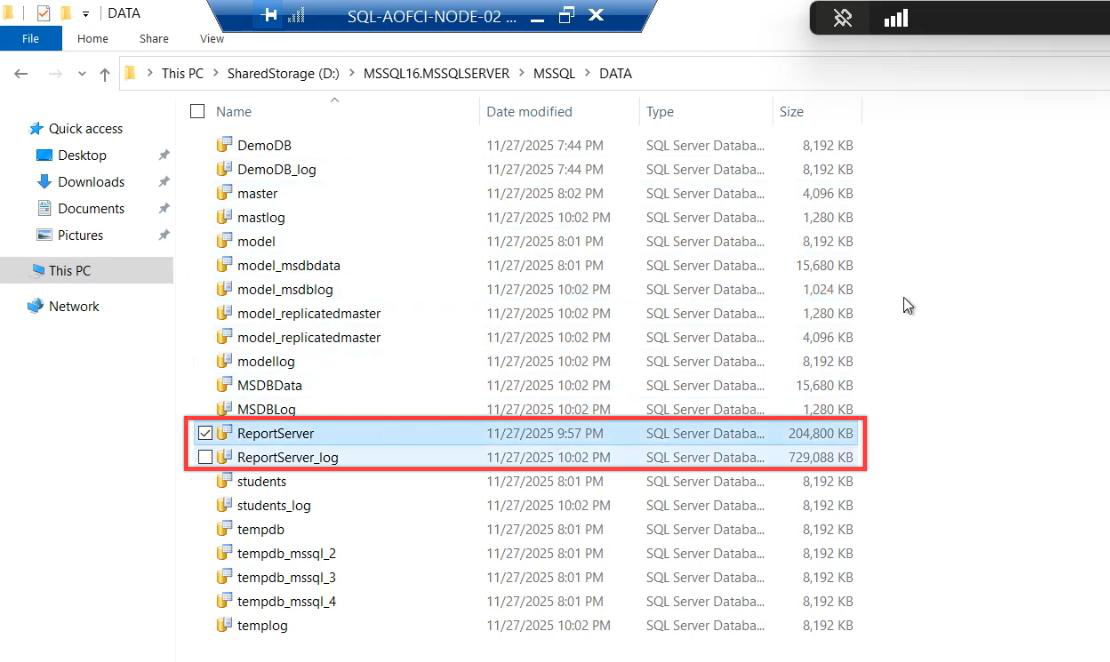The width and height of the screenshot is (1110, 662).
Task: Open Desktop in navigation pane
Action: tap(82, 155)
